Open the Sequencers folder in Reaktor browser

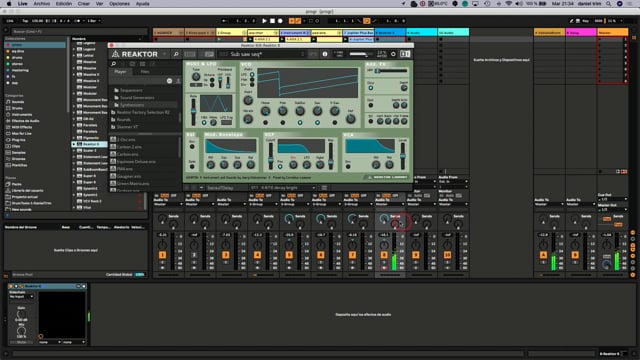(131, 90)
